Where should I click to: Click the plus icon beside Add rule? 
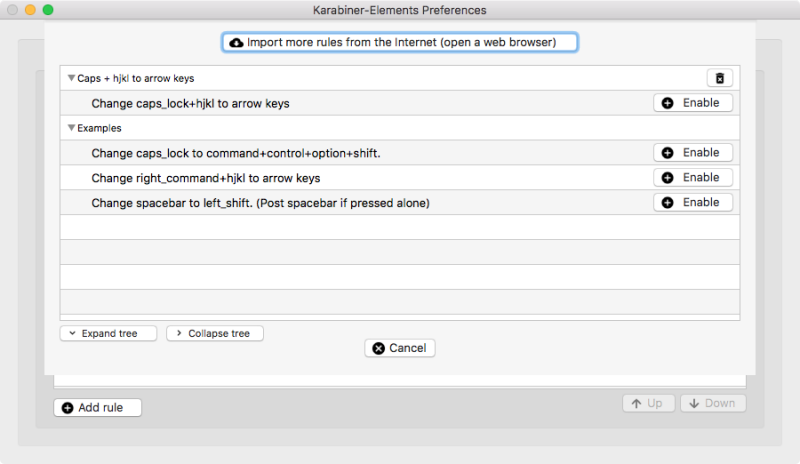[x=67, y=407]
